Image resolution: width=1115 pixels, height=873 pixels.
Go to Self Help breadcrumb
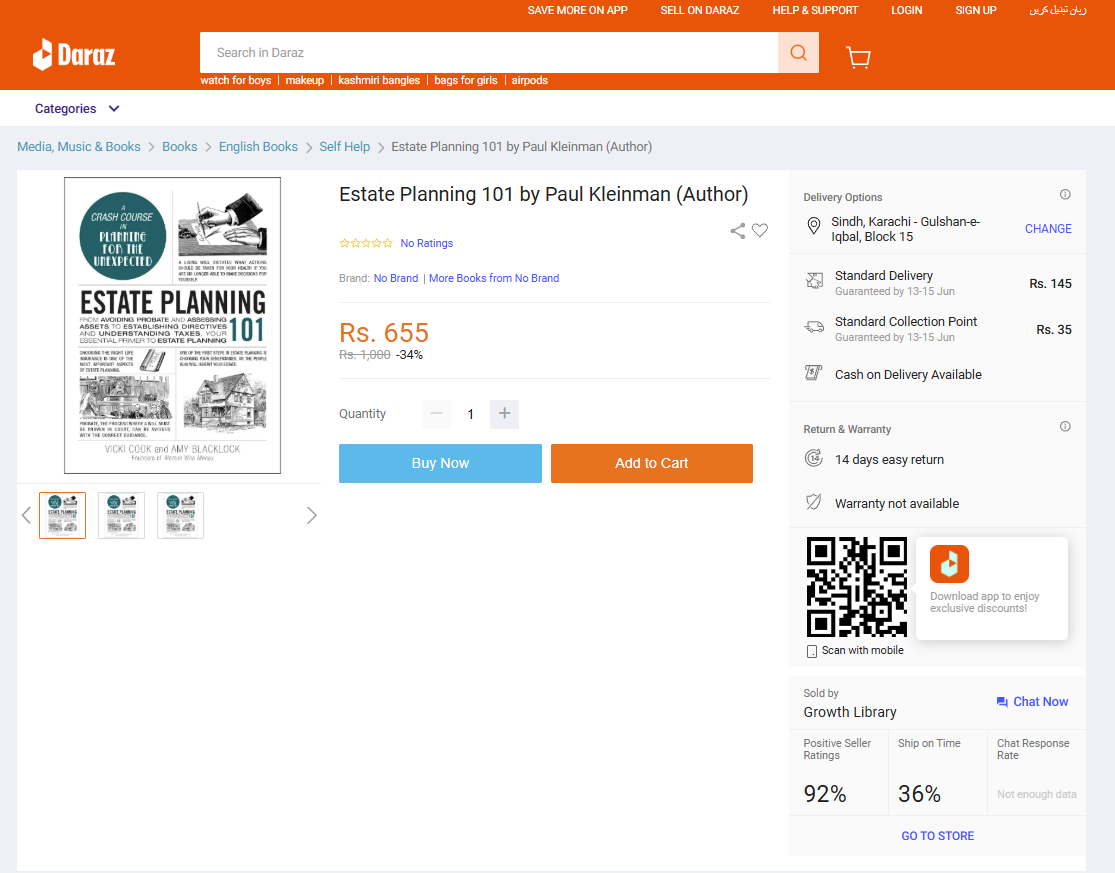[344, 146]
